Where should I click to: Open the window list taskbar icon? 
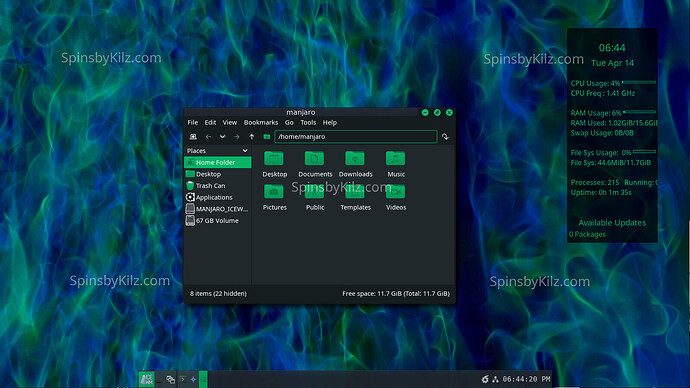coord(171,379)
